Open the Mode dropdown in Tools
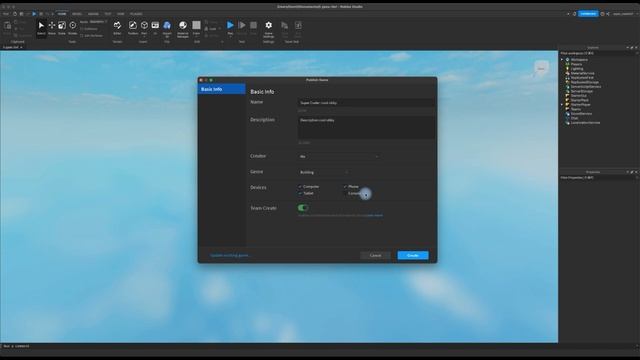 (98, 22)
